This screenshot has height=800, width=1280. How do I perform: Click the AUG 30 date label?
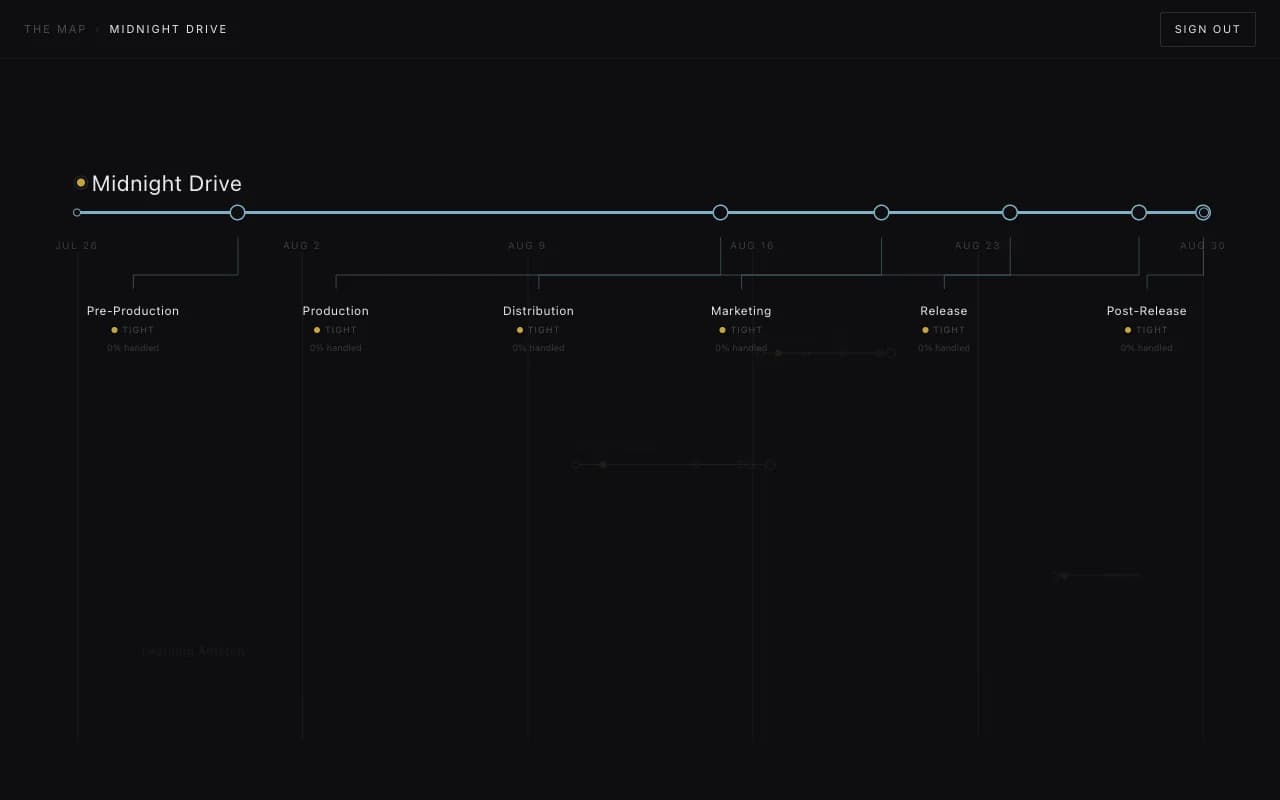pyautogui.click(x=1202, y=246)
